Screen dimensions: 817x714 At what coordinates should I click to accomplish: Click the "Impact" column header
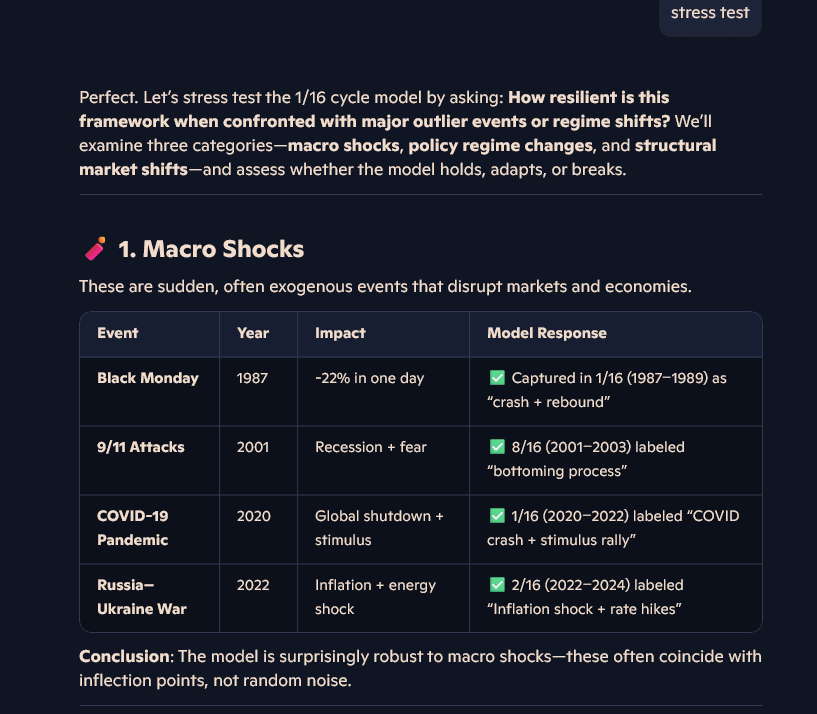click(x=340, y=333)
